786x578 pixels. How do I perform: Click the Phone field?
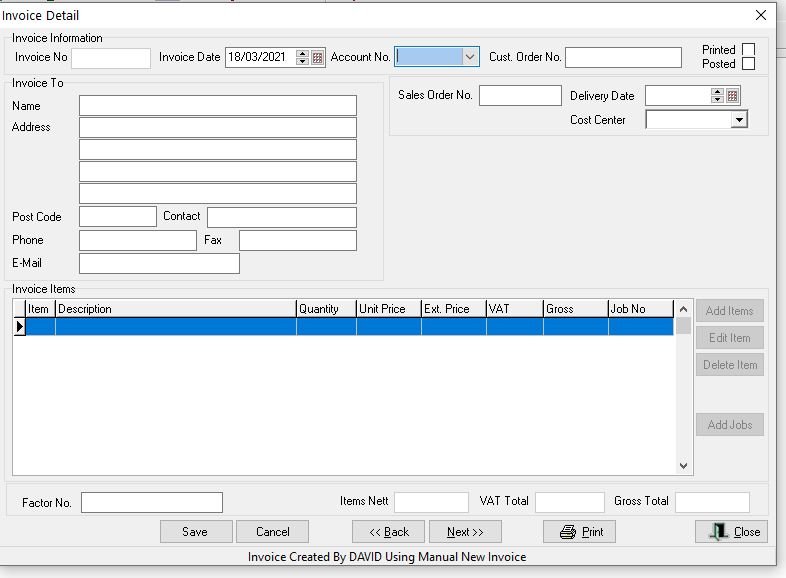pyautogui.click(x=138, y=240)
